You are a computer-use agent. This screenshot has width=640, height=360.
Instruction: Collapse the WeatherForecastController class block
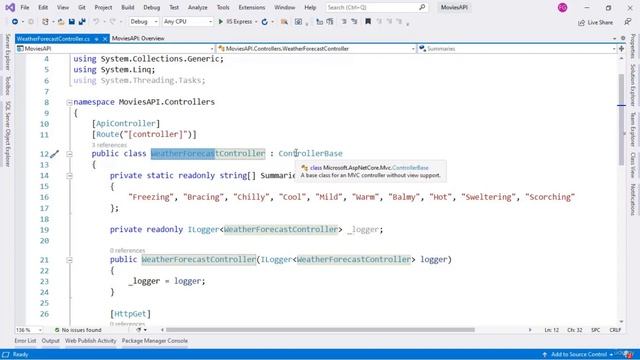[x=69, y=154]
